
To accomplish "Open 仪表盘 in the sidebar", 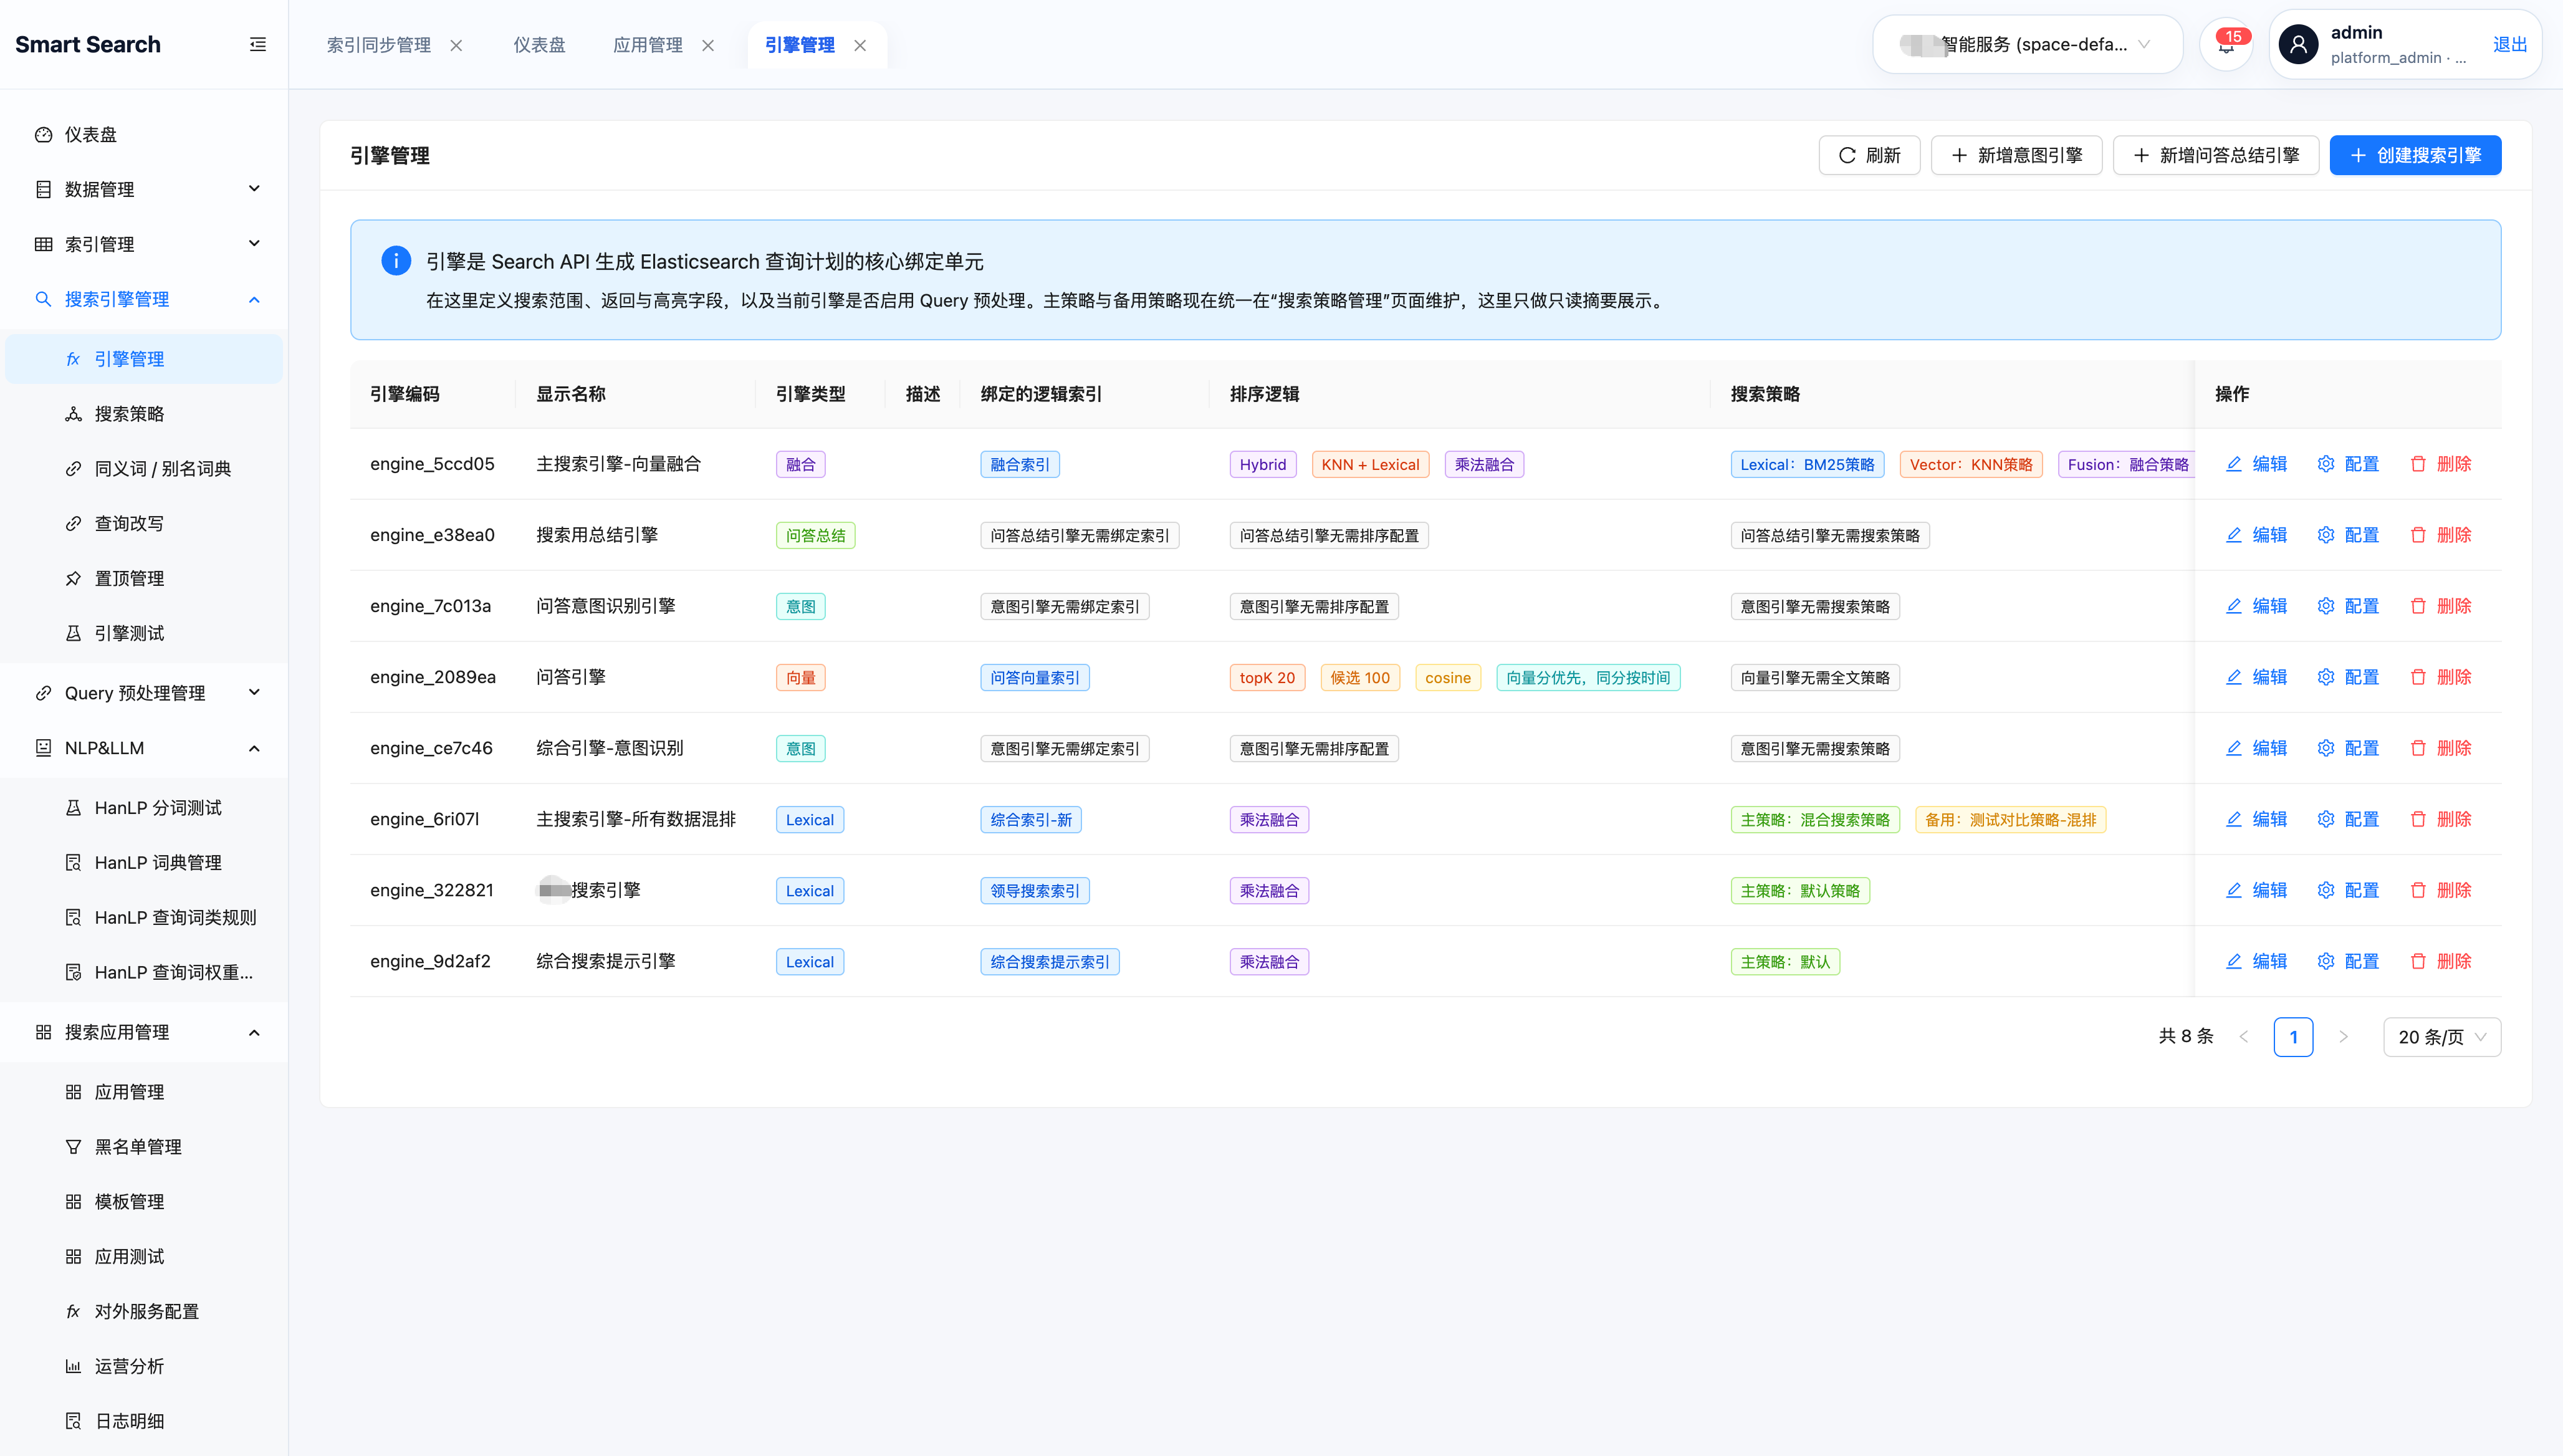I will (x=144, y=134).
